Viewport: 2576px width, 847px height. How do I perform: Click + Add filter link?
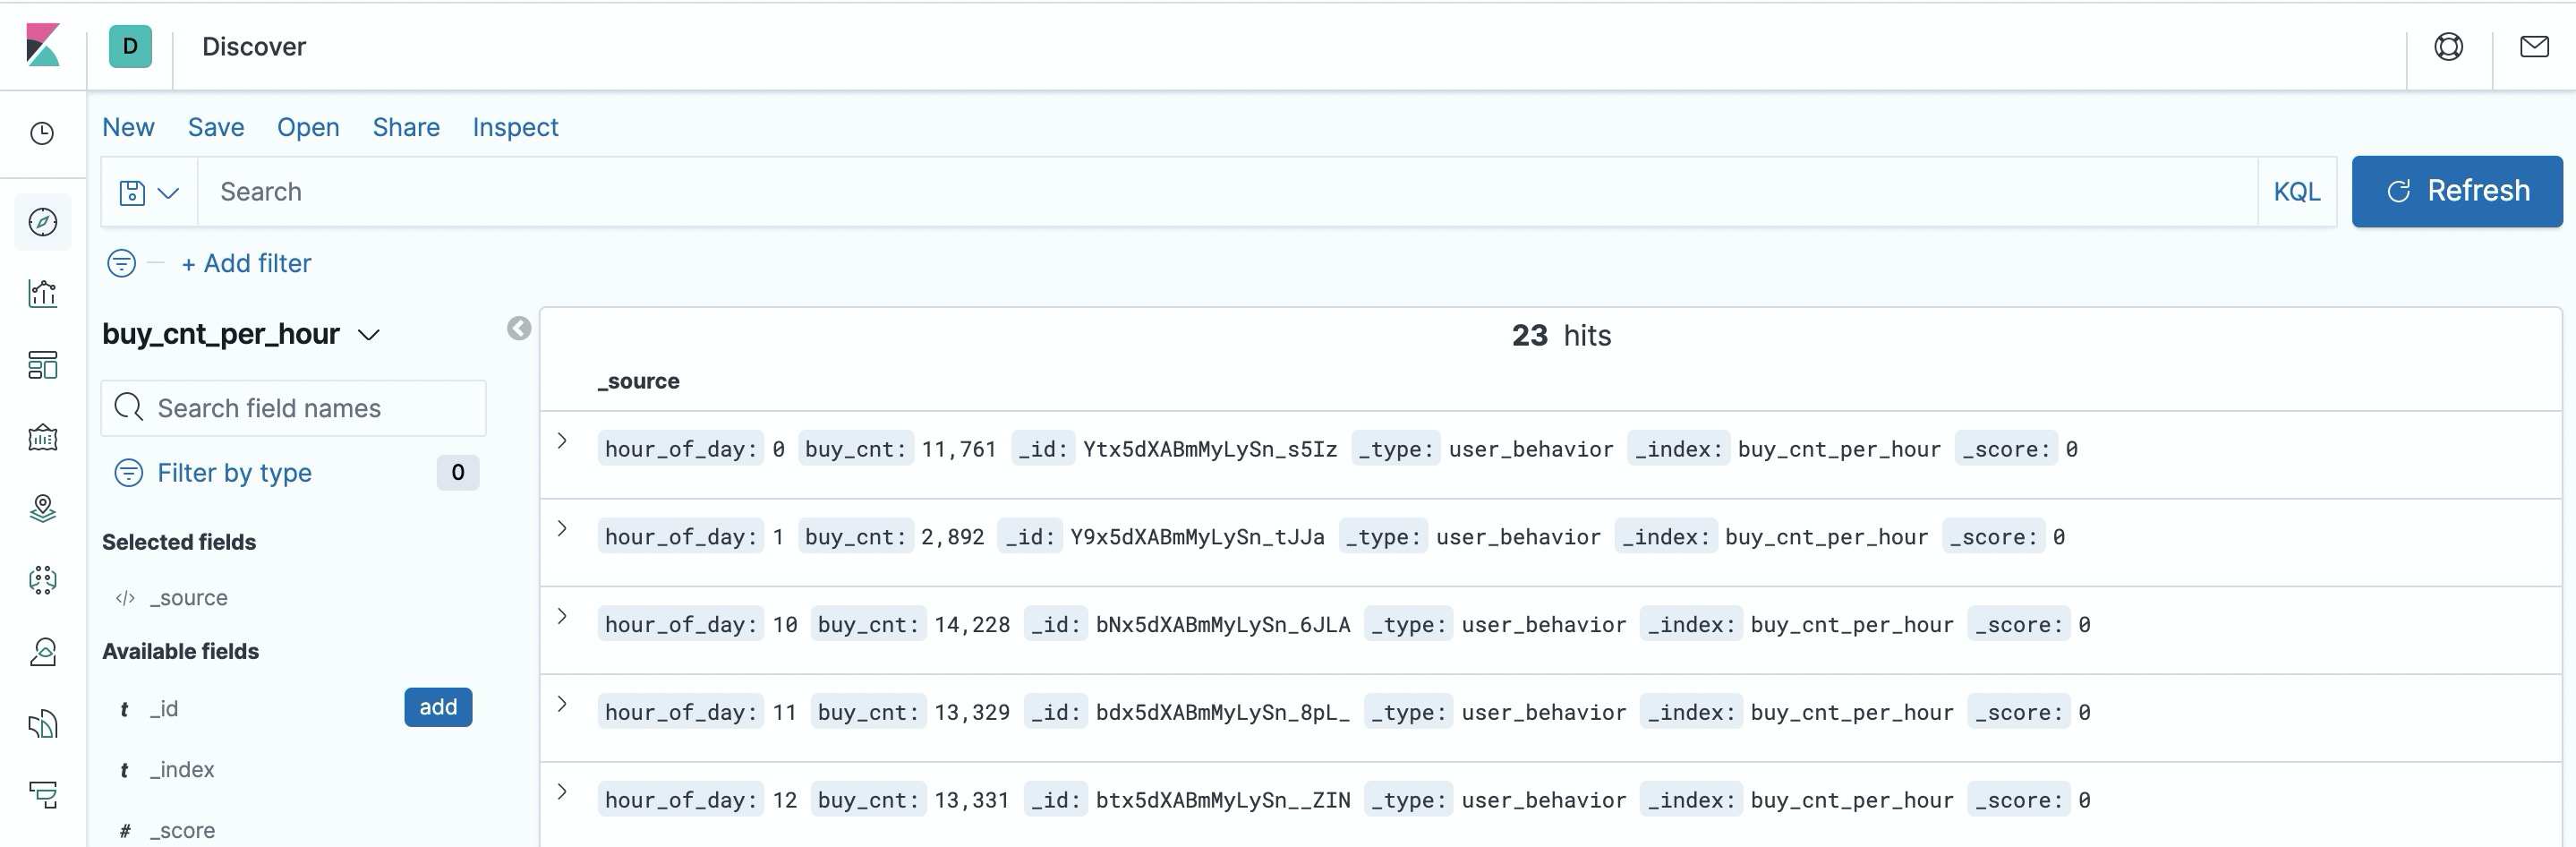[x=246, y=263]
